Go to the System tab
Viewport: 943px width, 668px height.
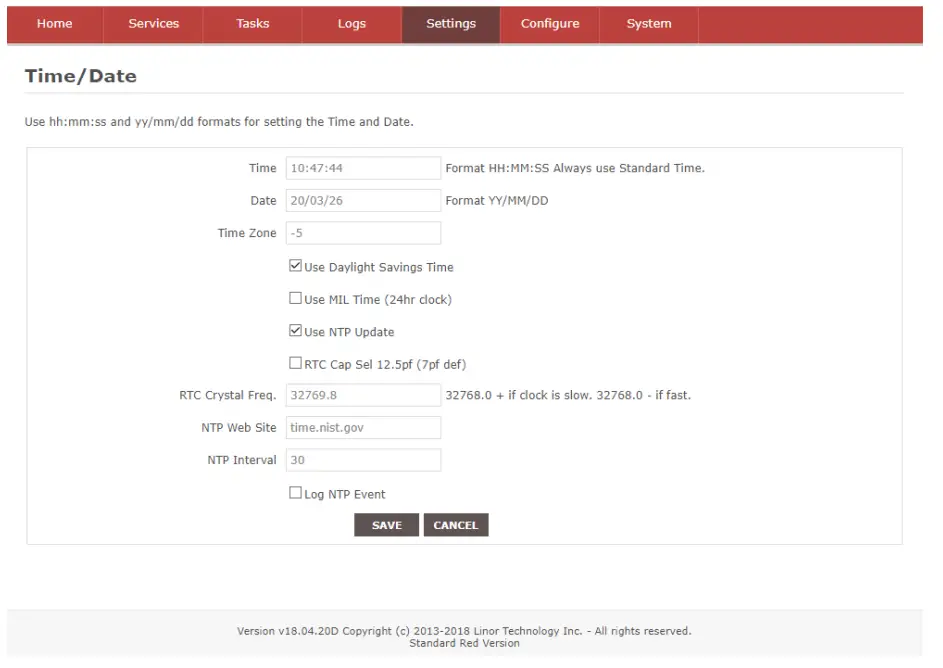point(649,24)
